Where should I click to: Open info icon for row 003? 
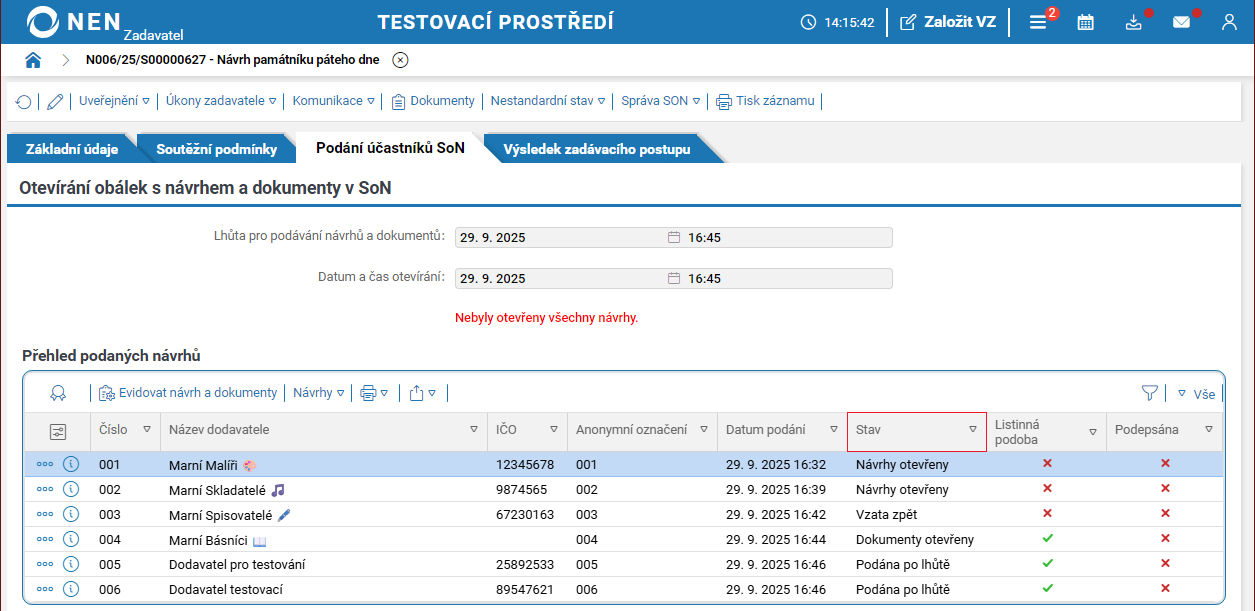pos(71,514)
